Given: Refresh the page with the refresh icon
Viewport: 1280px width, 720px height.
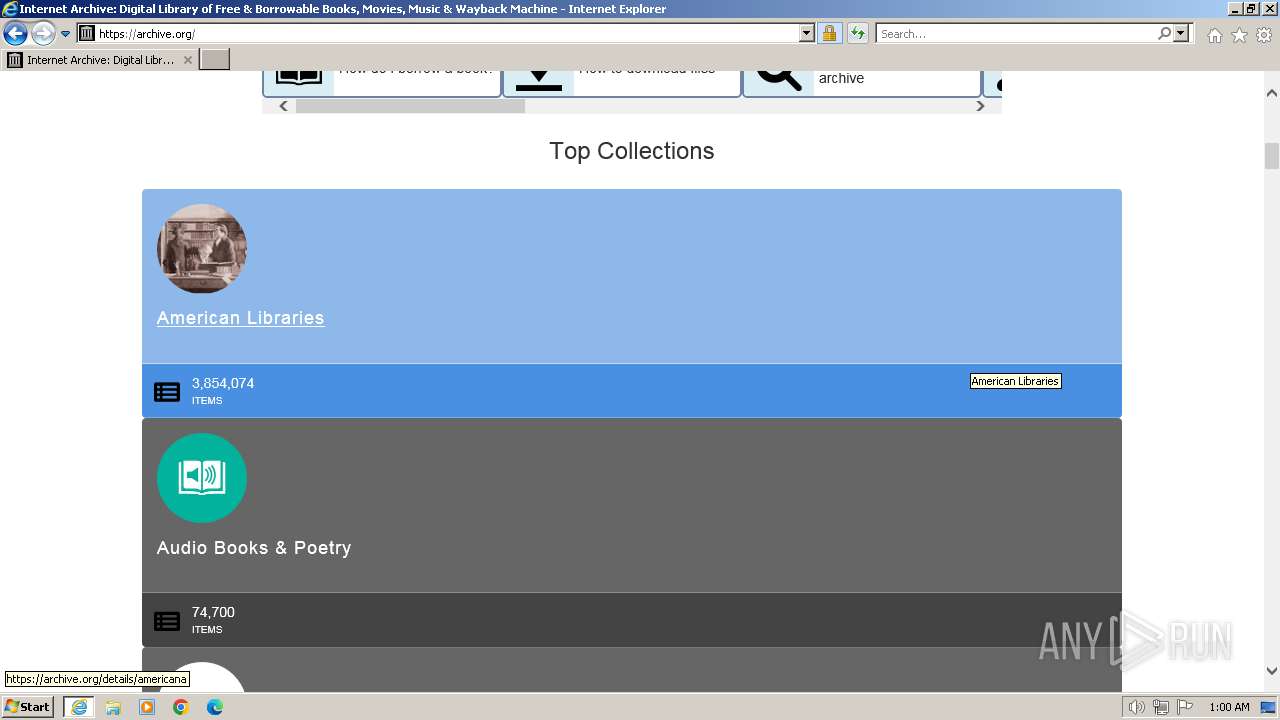Looking at the screenshot, I should [x=857, y=33].
